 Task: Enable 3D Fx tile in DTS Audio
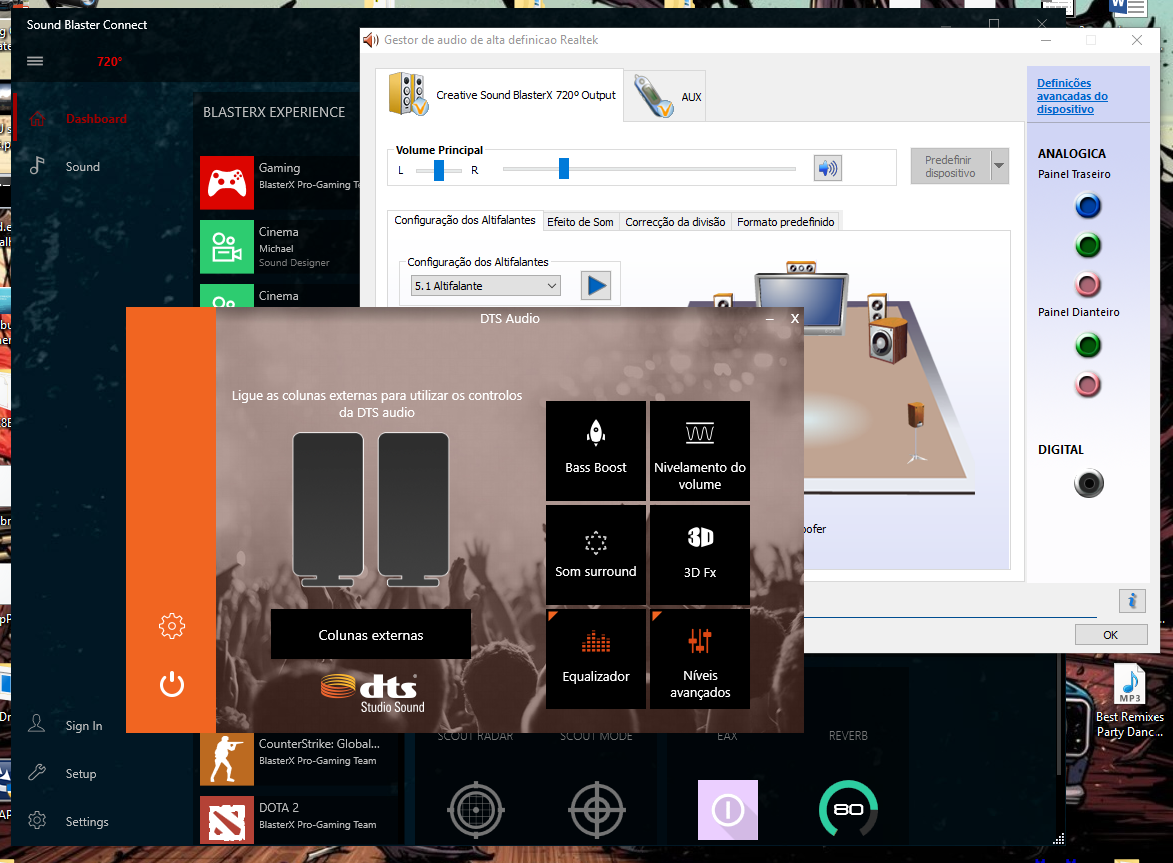tap(699, 555)
